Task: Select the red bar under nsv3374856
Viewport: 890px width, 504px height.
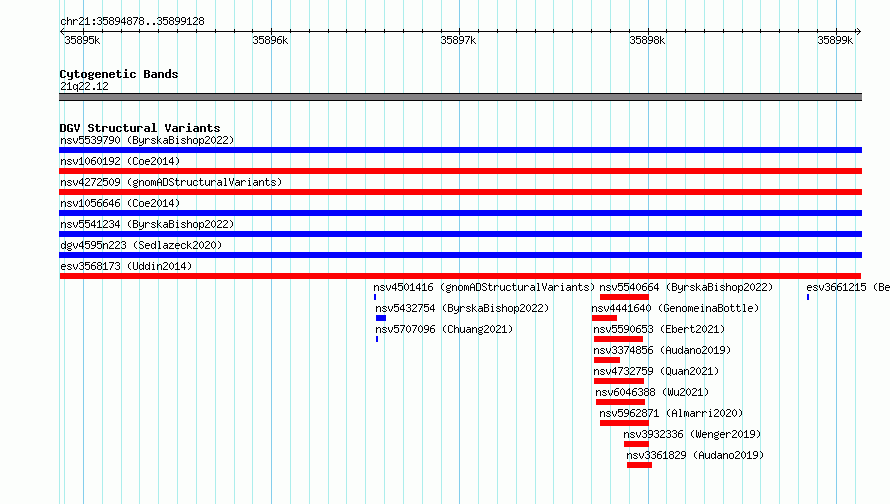Action: pos(607,360)
